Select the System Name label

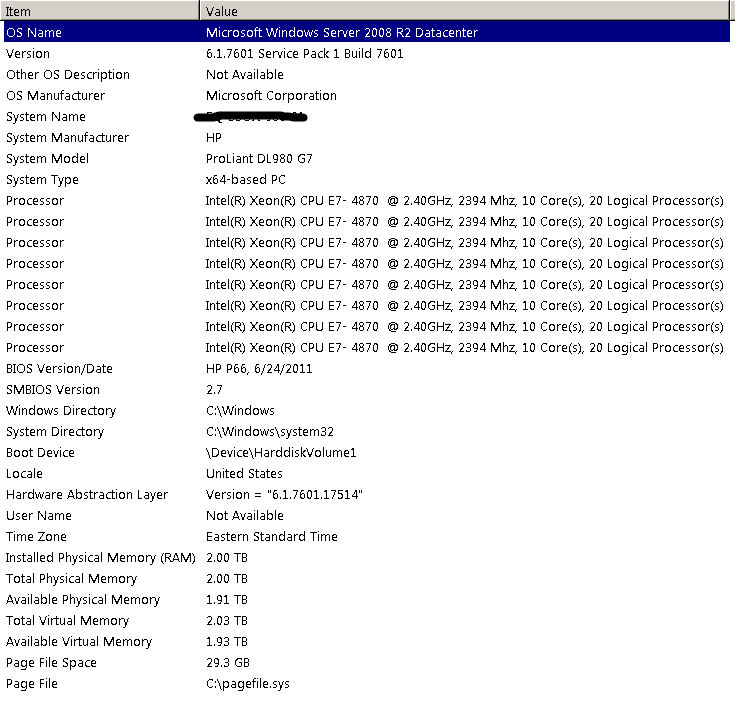click(45, 117)
